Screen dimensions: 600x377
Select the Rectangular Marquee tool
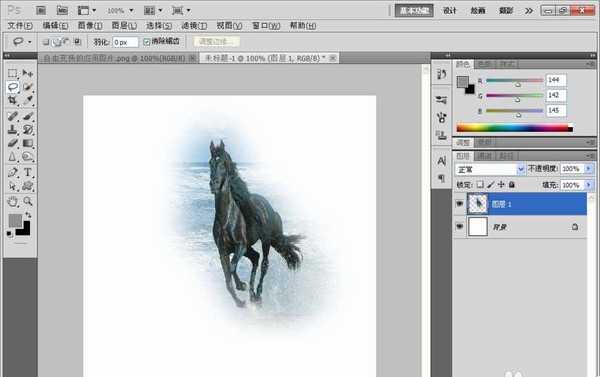click(x=13, y=73)
